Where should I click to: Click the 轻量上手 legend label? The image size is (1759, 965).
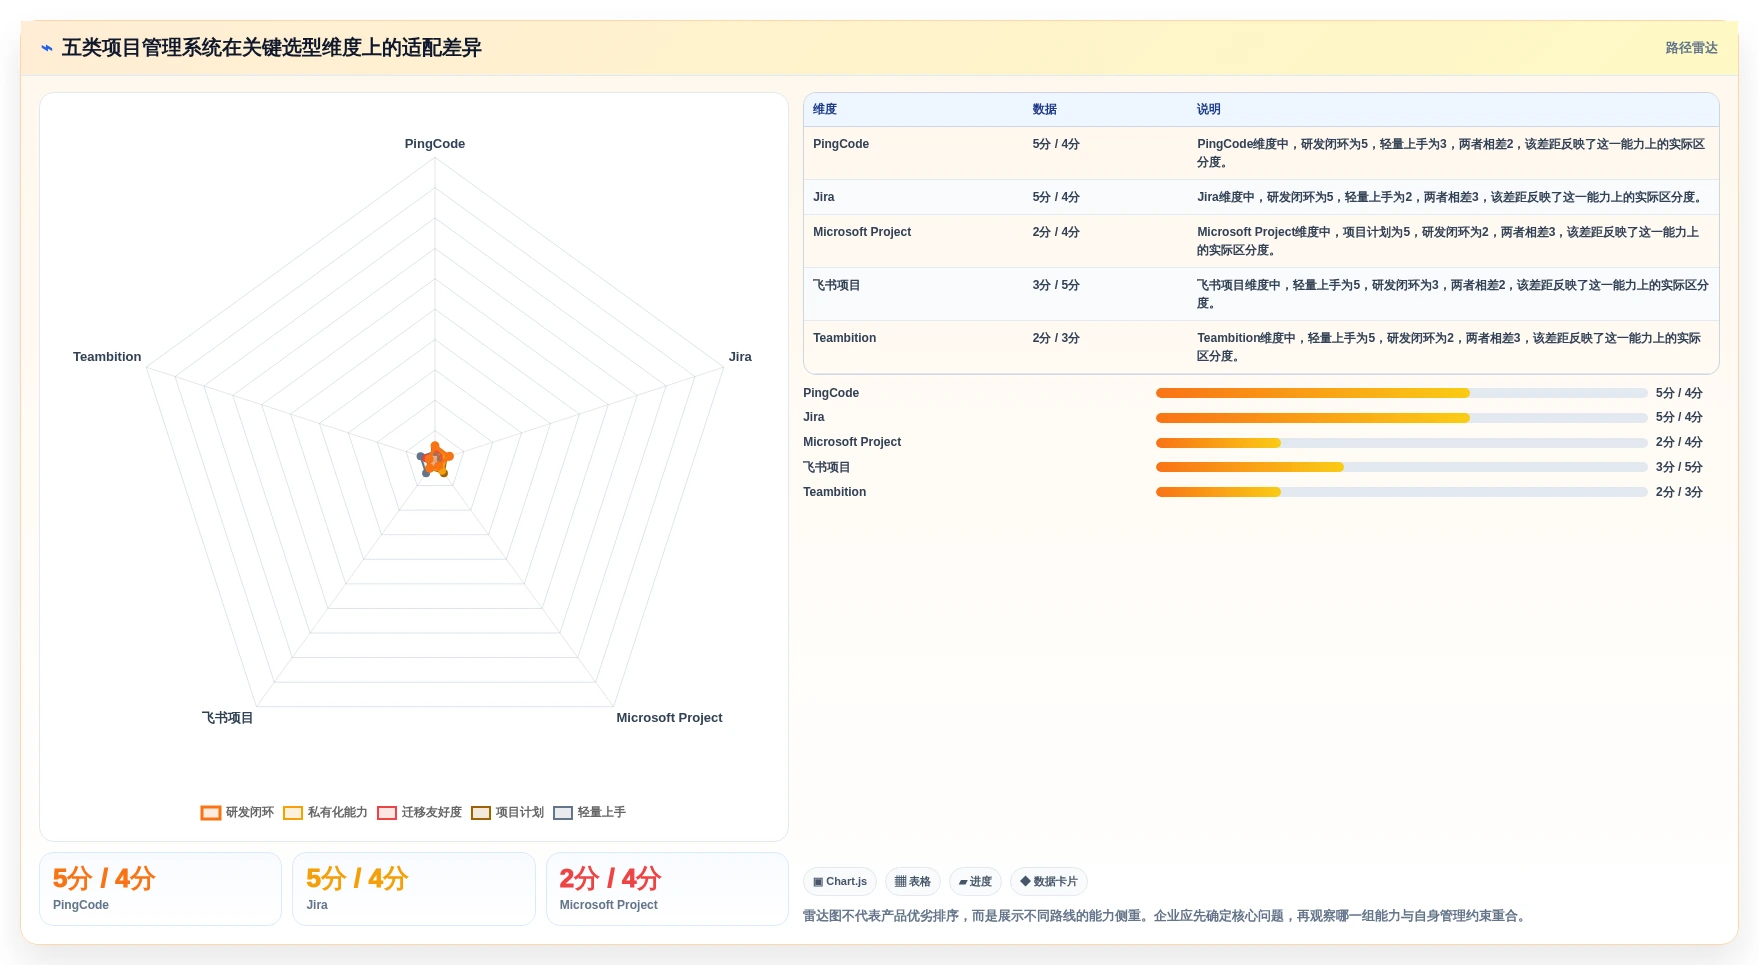602,813
